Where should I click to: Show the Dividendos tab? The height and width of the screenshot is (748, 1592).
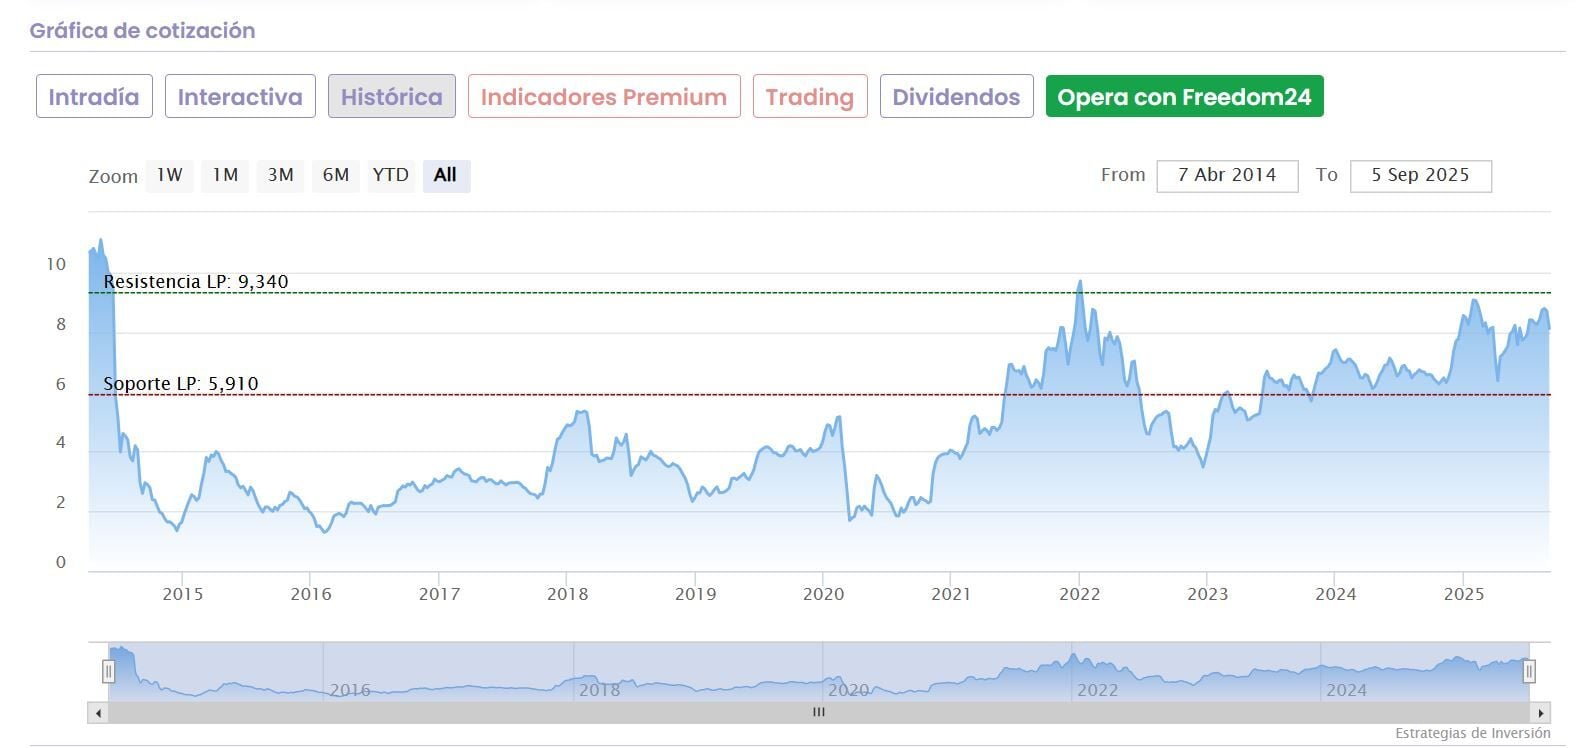click(x=956, y=97)
